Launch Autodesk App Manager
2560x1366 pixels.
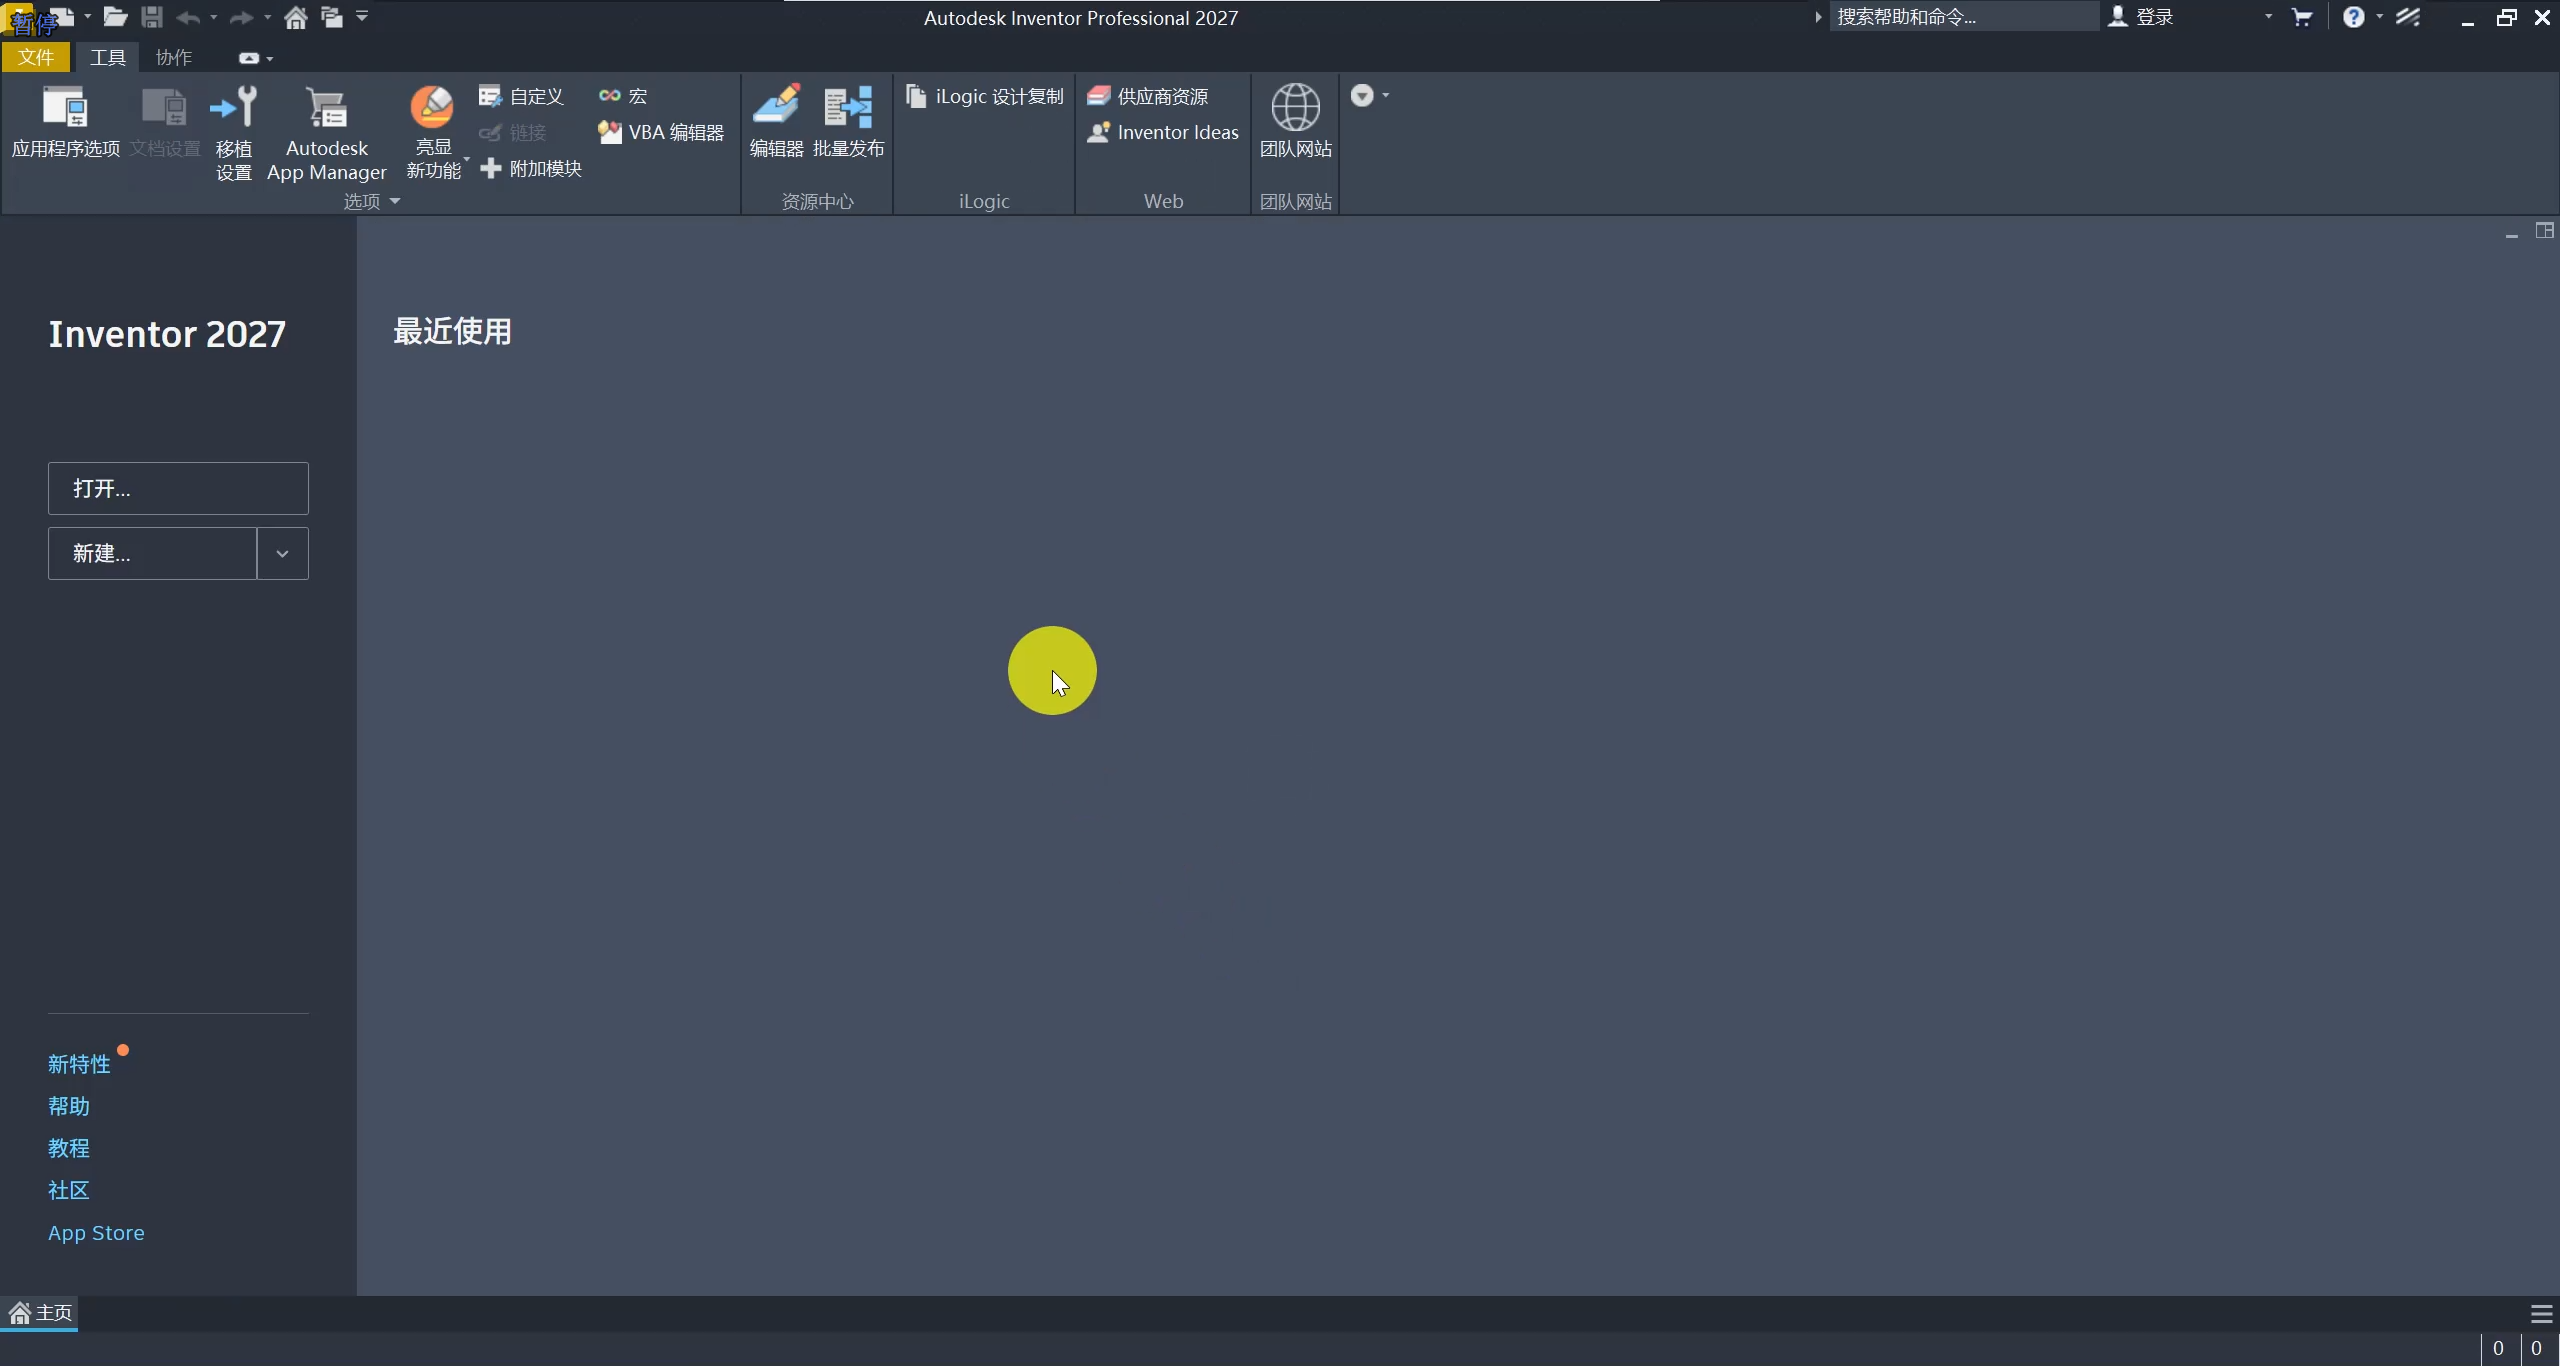(327, 133)
